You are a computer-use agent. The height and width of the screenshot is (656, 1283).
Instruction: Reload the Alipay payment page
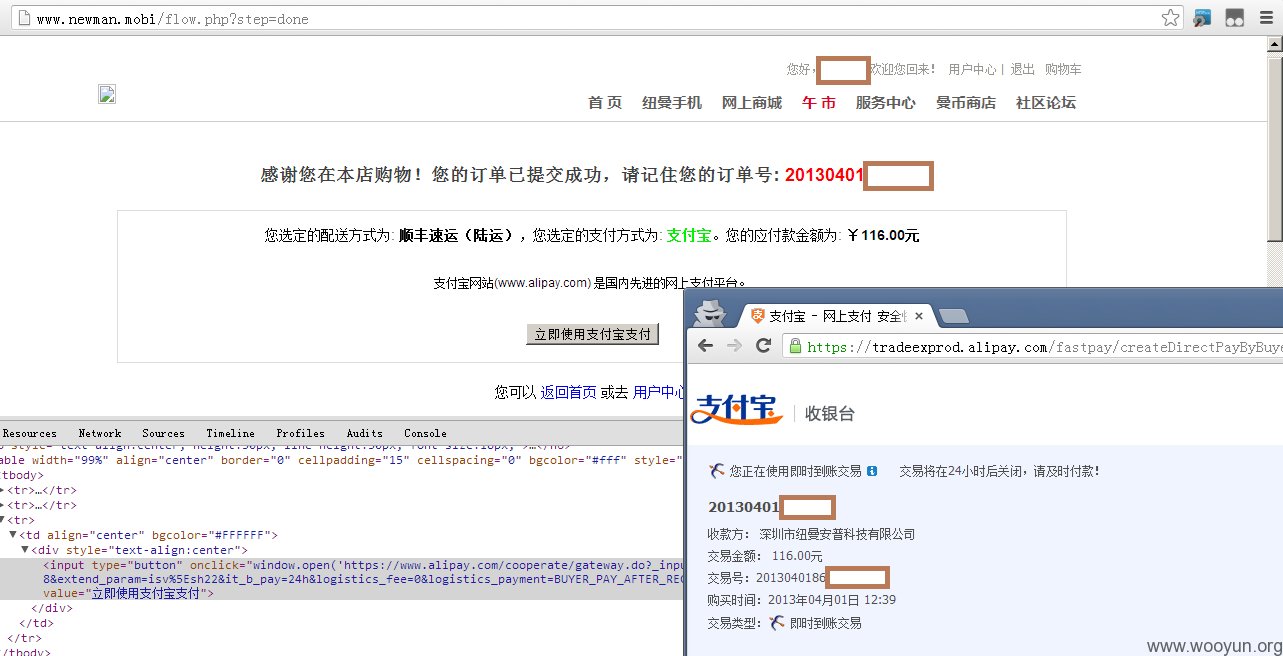pos(763,346)
